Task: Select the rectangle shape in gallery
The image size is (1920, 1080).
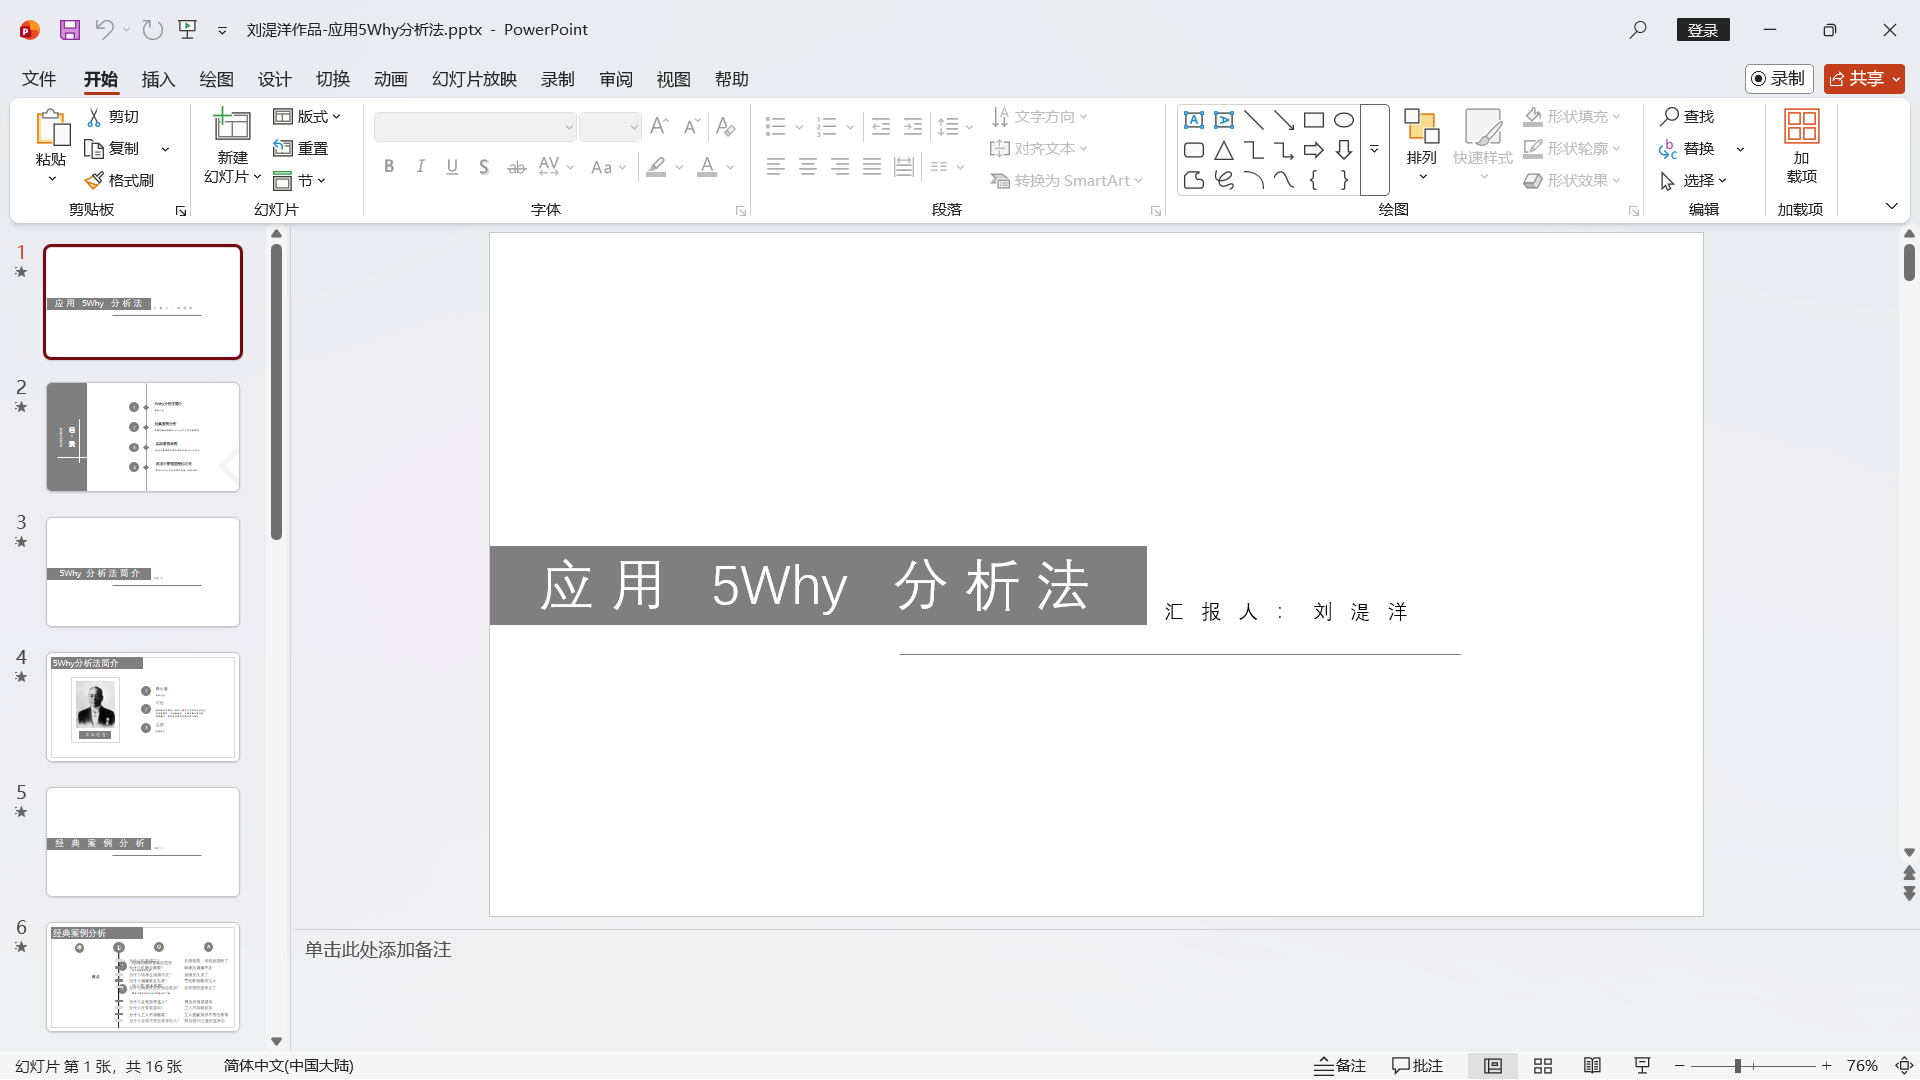Action: point(1314,121)
